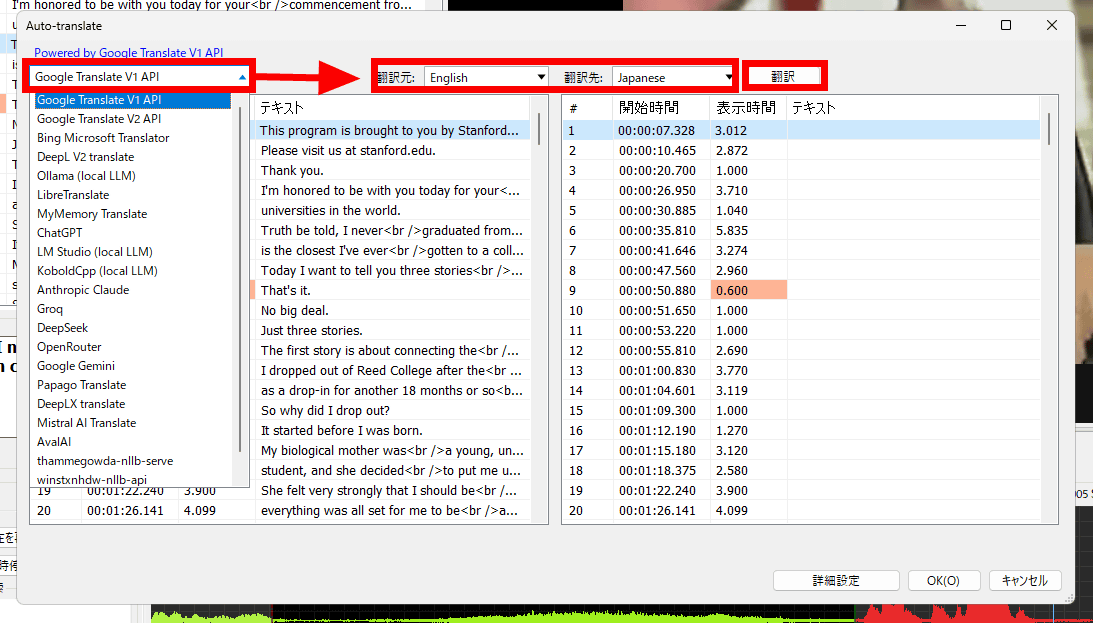Viewport: 1093px width, 623px height.
Task: Select source line "That's it."
Action: pos(286,291)
